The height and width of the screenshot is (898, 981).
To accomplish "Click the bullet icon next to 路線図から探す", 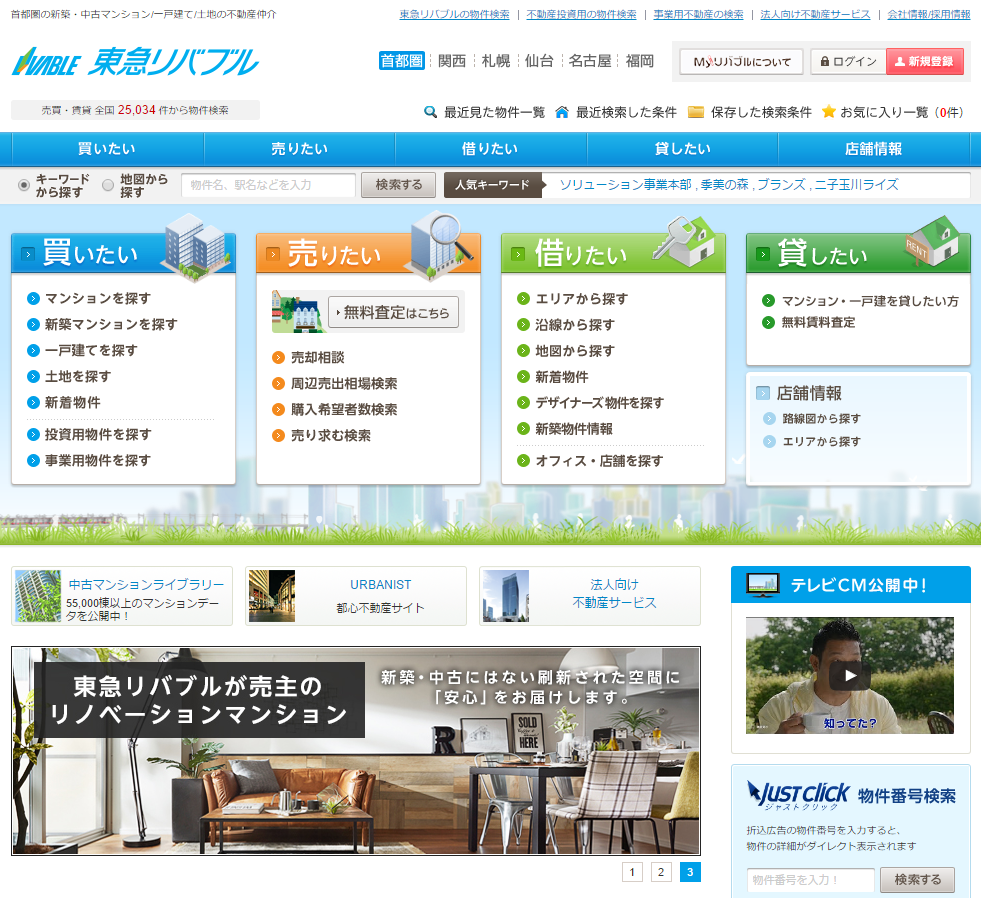I will [769, 418].
